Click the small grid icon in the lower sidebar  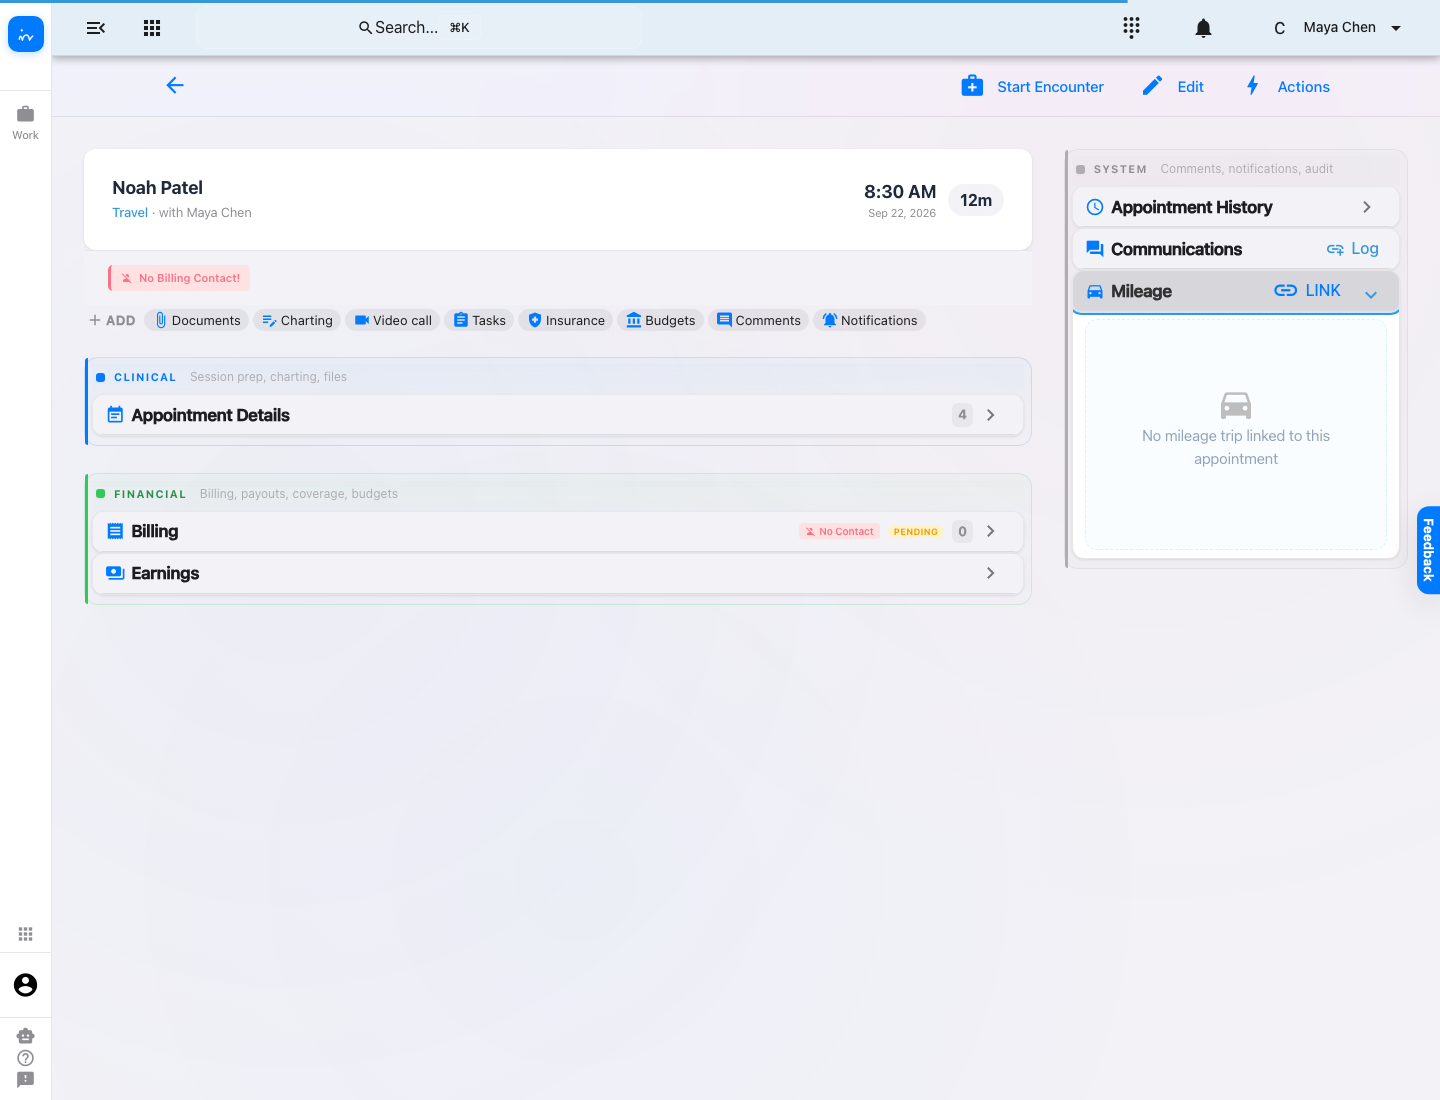pos(26,934)
